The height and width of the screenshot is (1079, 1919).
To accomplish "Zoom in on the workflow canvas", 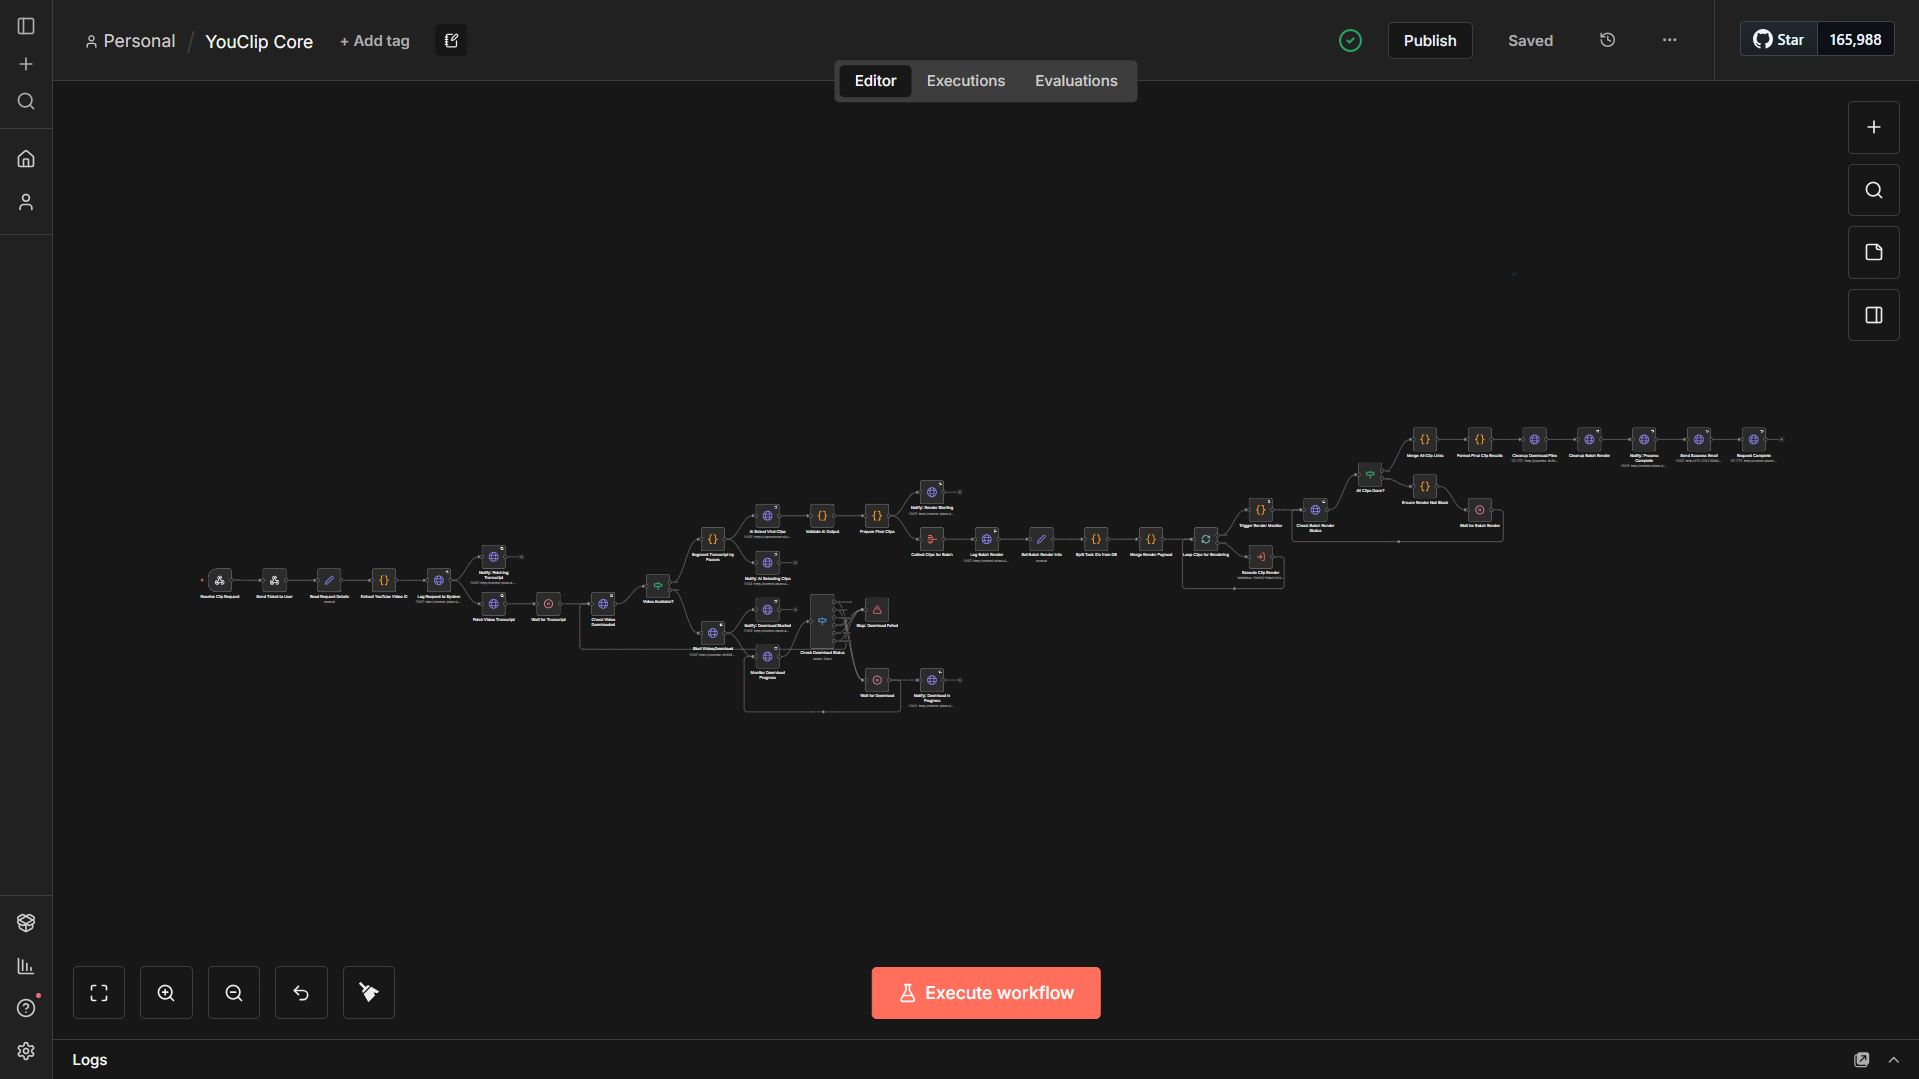I will 166,993.
